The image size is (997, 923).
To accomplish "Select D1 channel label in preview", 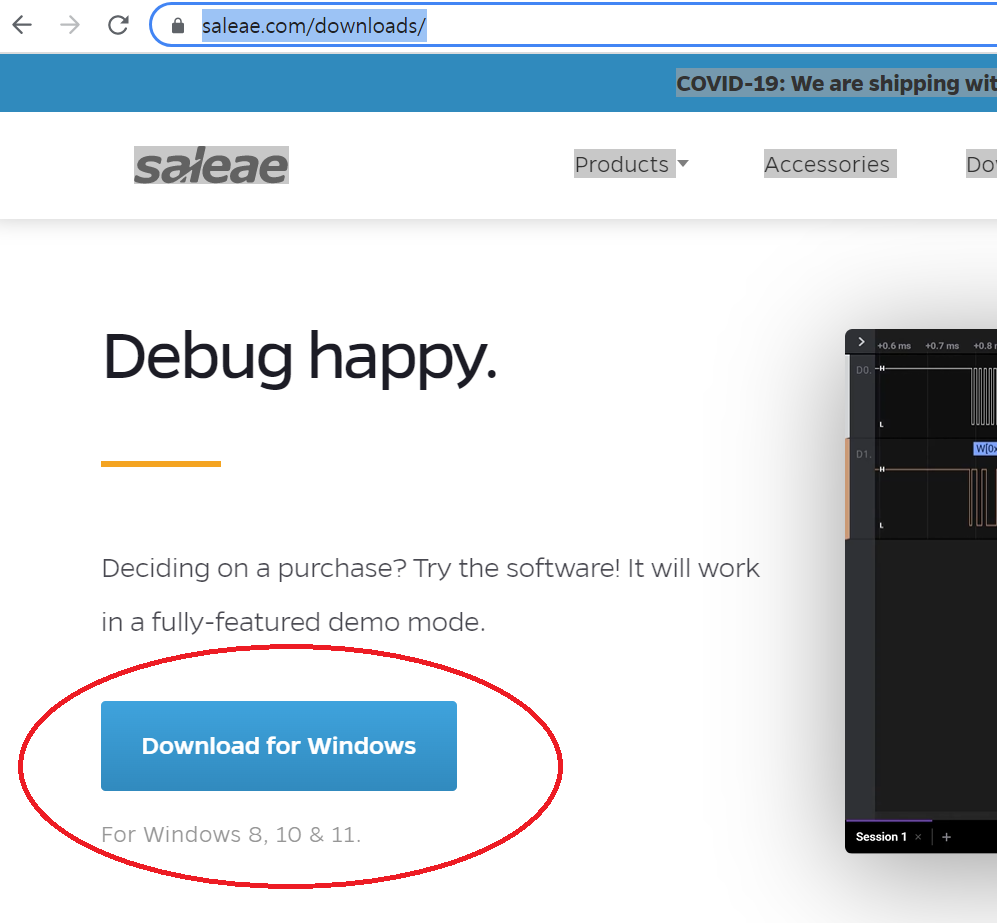I will [x=863, y=454].
